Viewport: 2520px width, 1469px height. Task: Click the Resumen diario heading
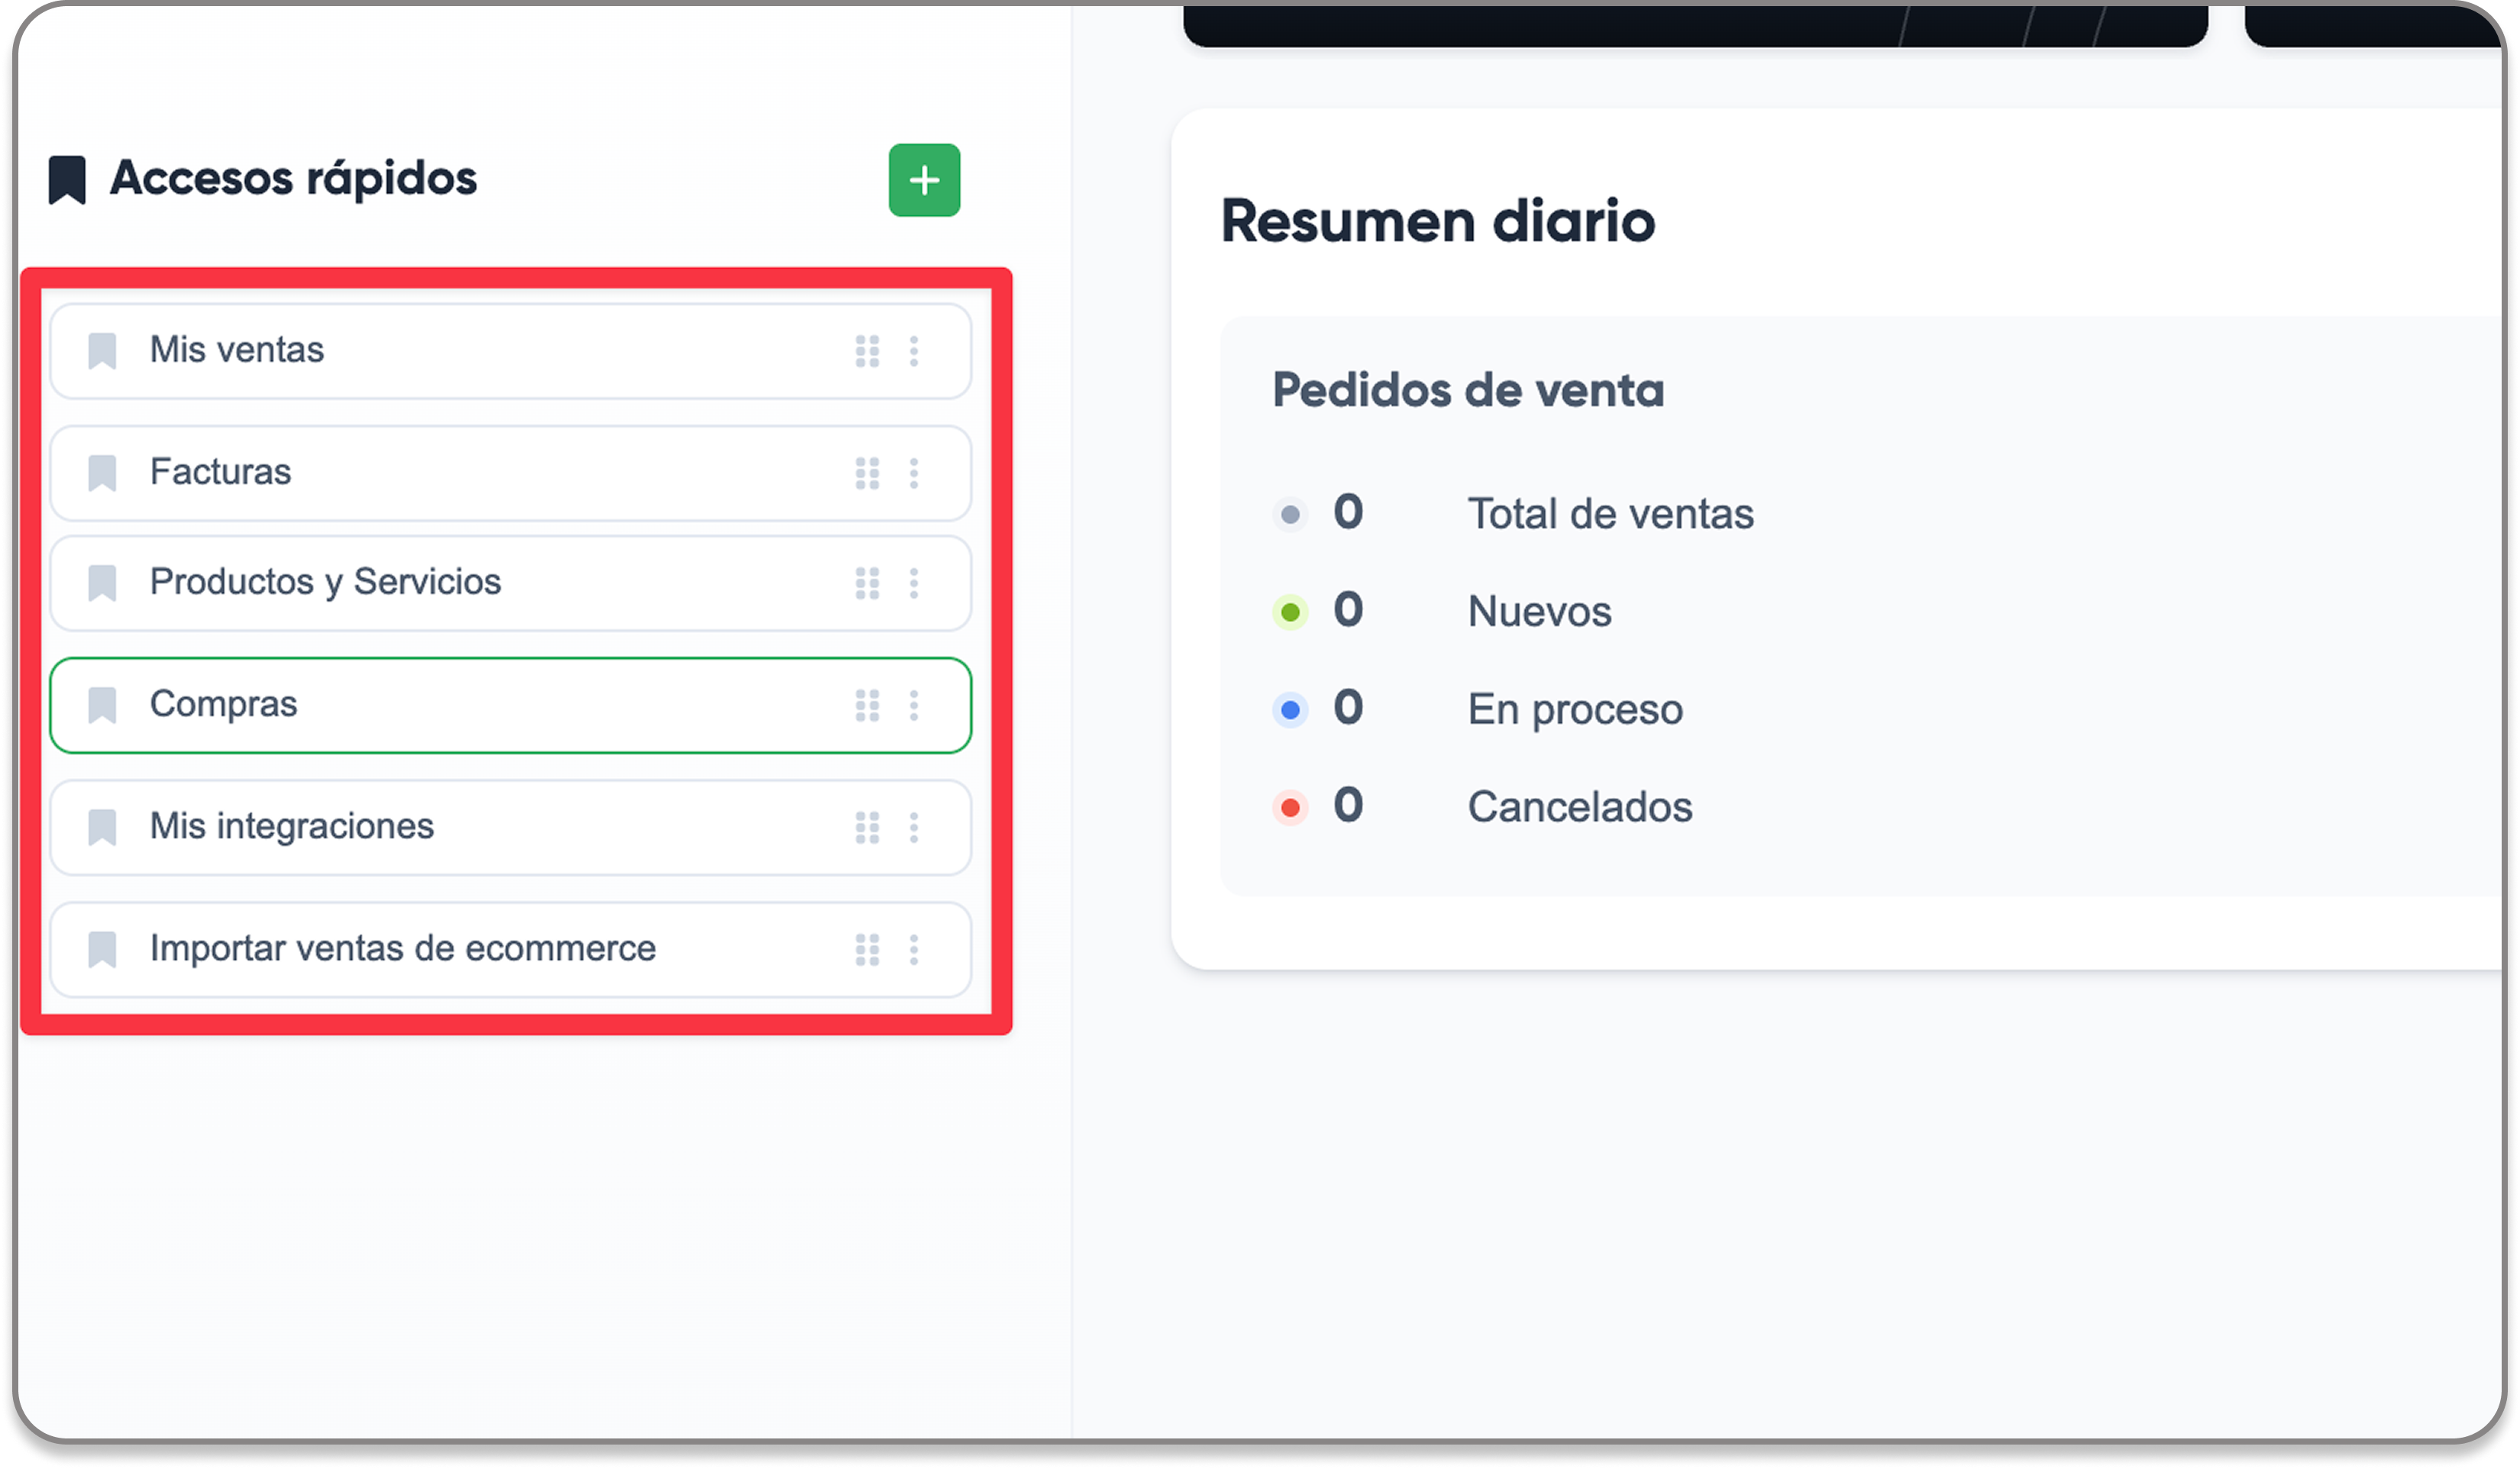[x=1438, y=221]
